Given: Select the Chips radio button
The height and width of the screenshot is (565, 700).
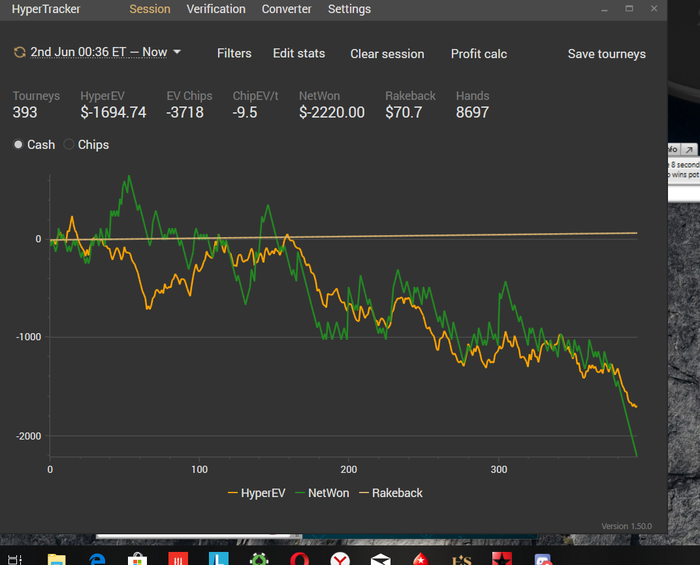Looking at the screenshot, I should [68, 145].
